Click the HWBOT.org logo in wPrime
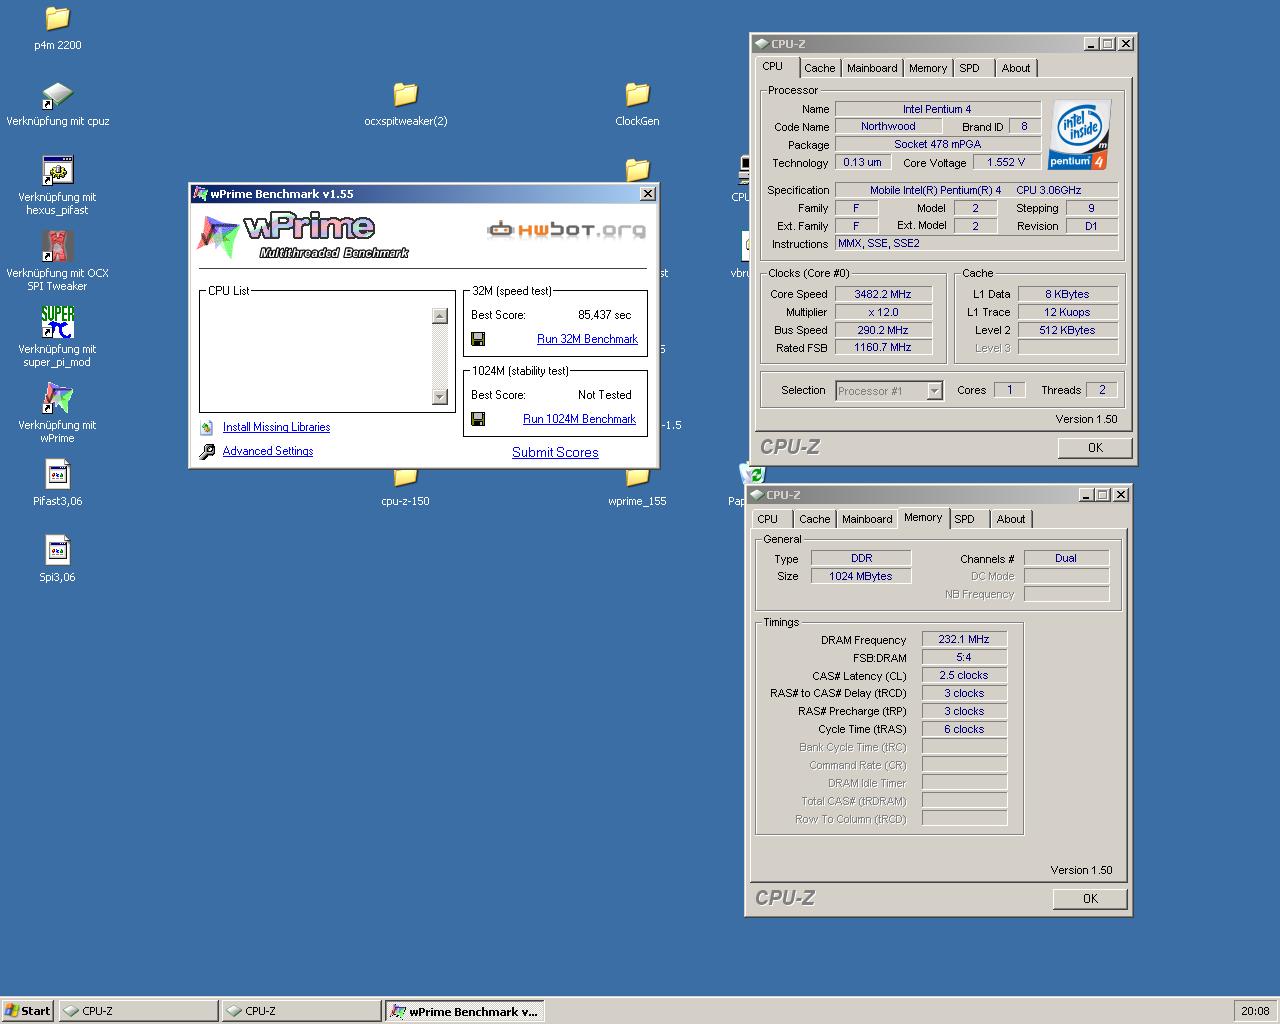The height and width of the screenshot is (1024, 1280). (x=566, y=230)
